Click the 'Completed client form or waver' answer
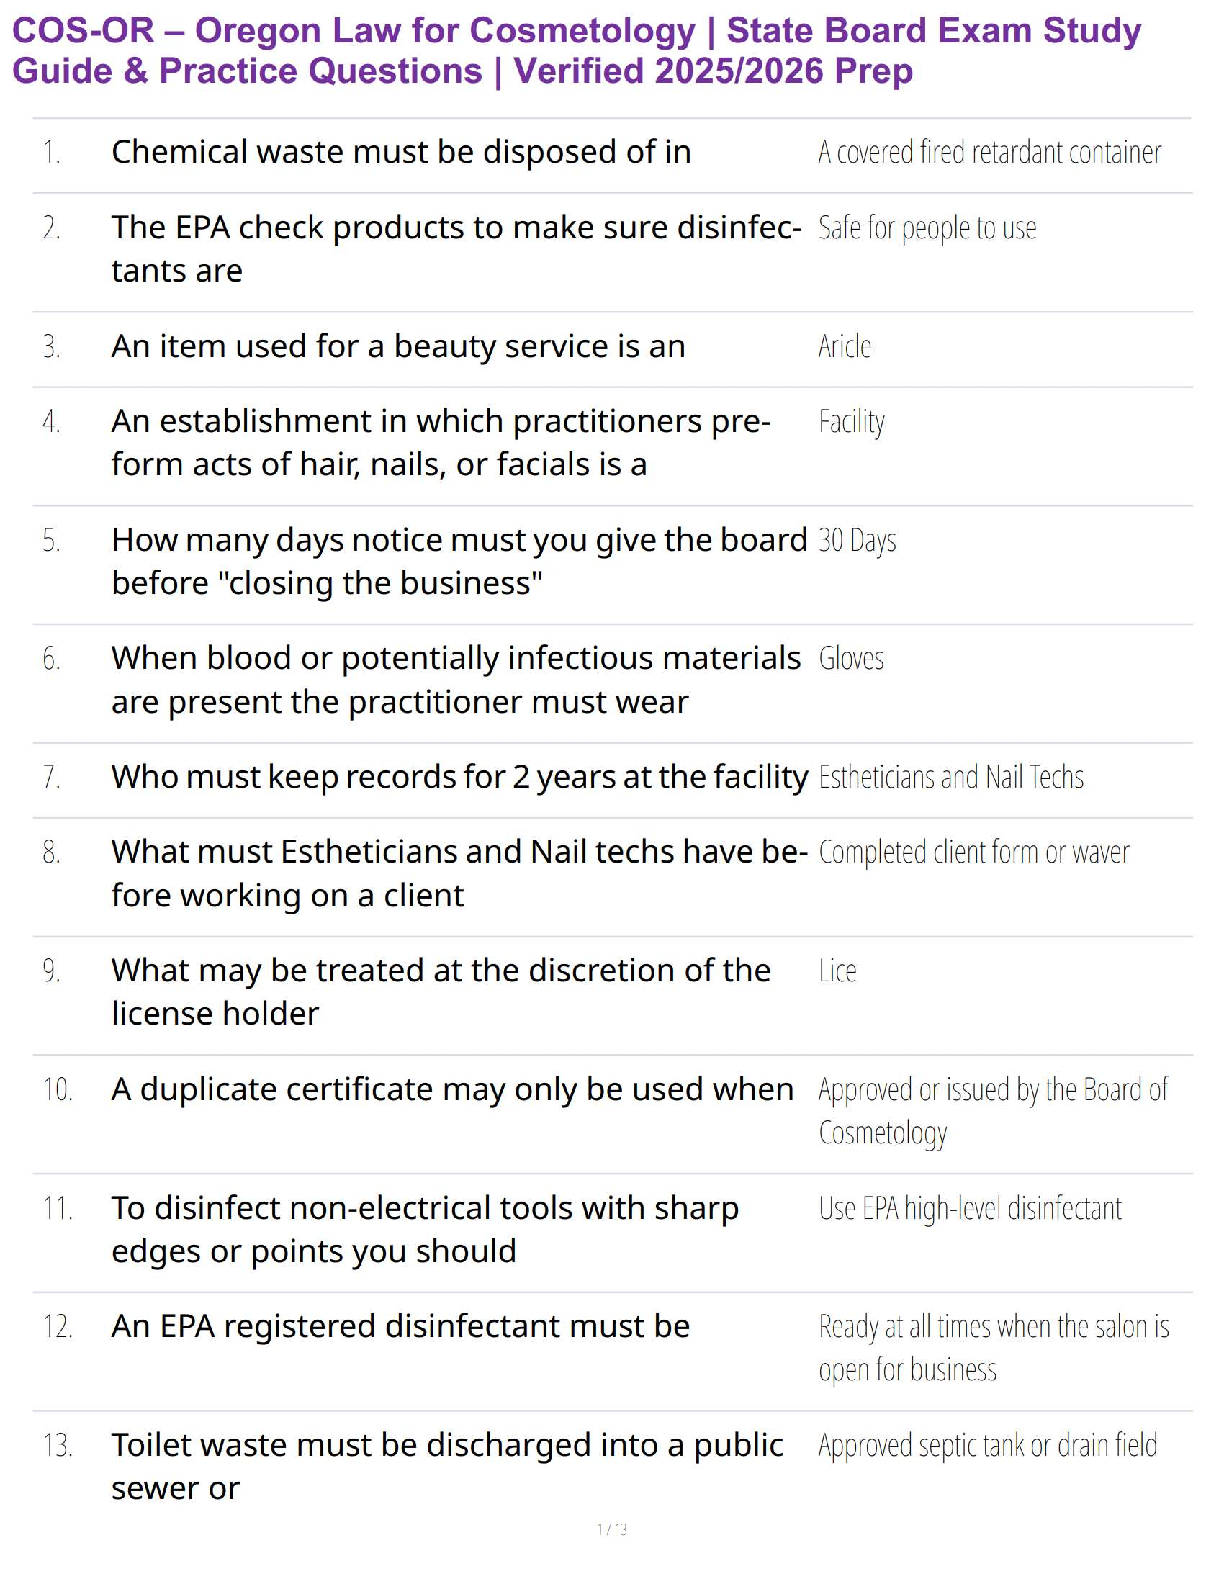 pos(974,853)
